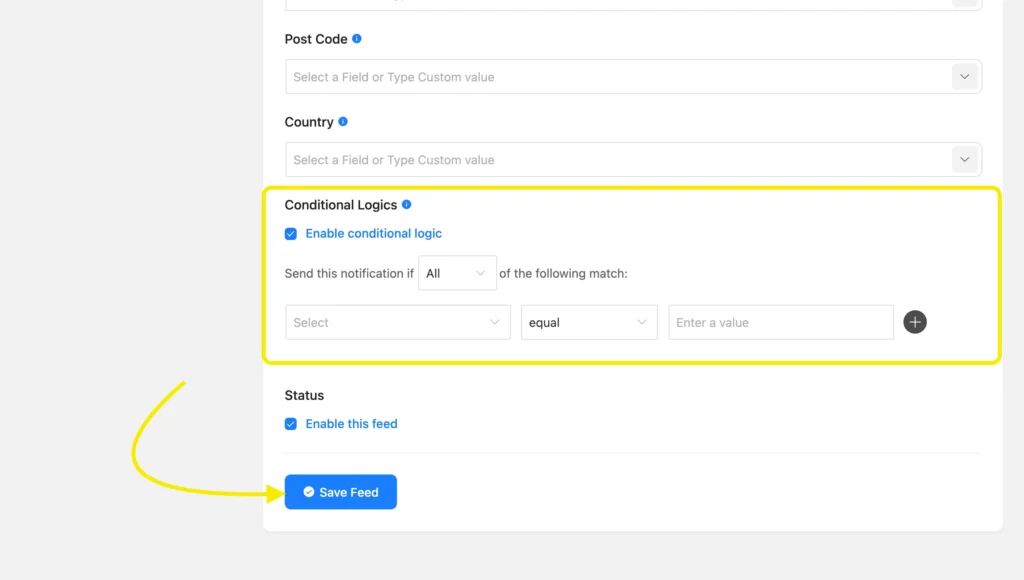
Task: Uncheck the Enable conditional logic checkbox
Action: click(x=290, y=233)
